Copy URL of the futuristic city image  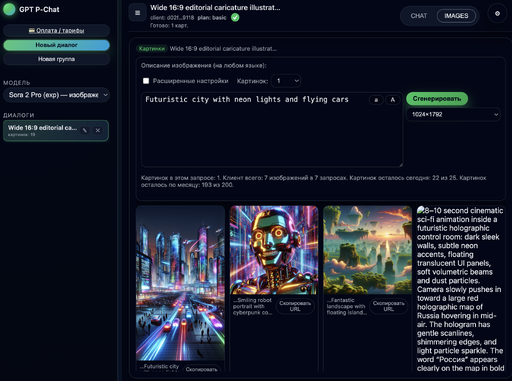coord(201,369)
